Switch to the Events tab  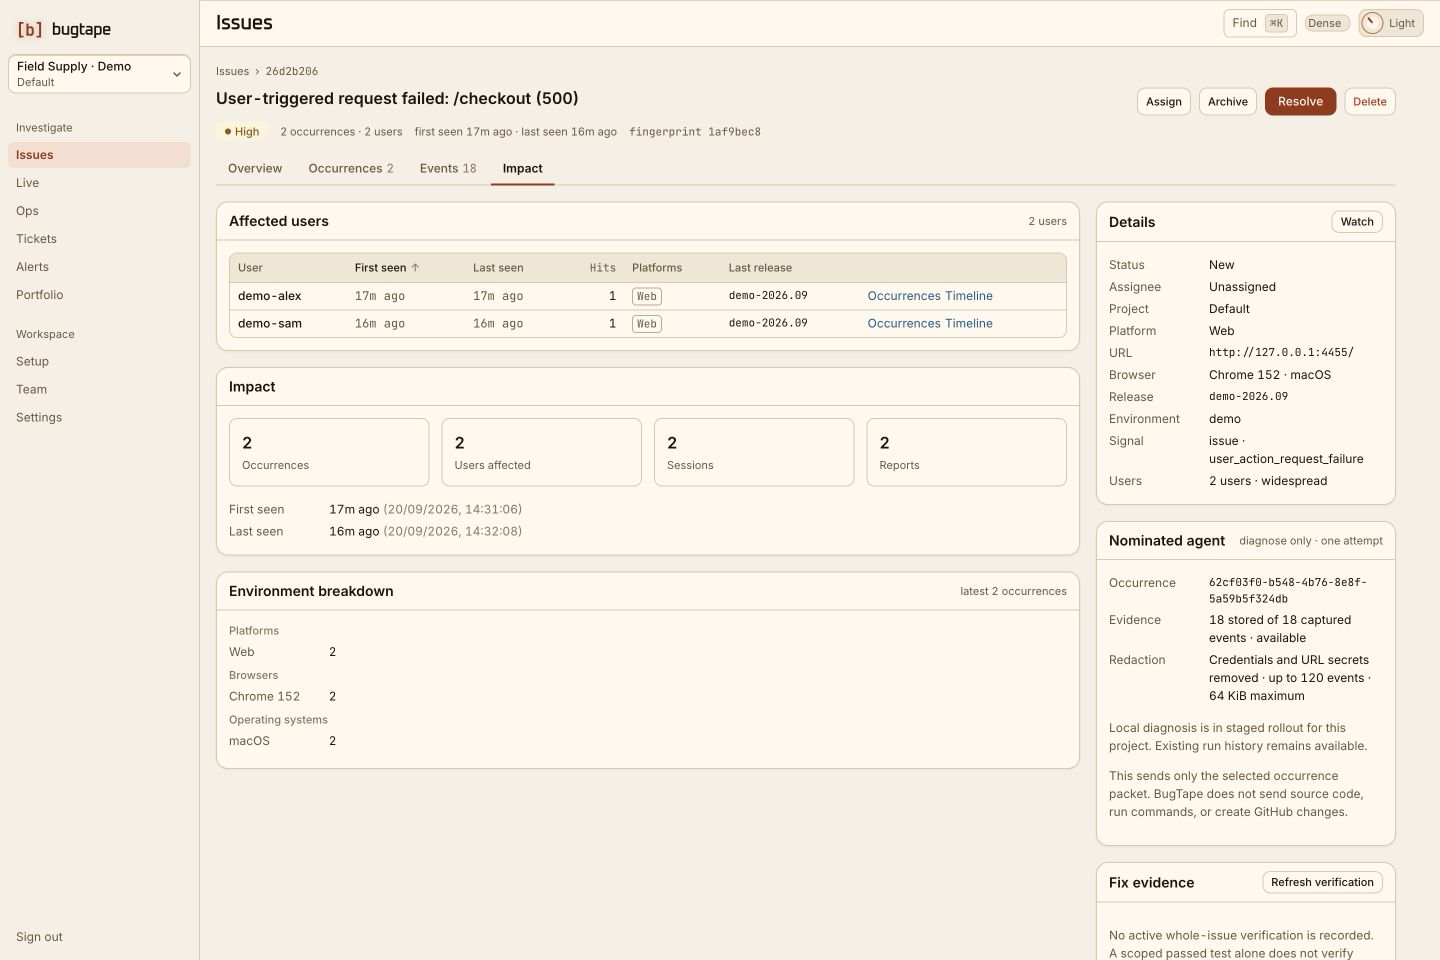(448, 168)
